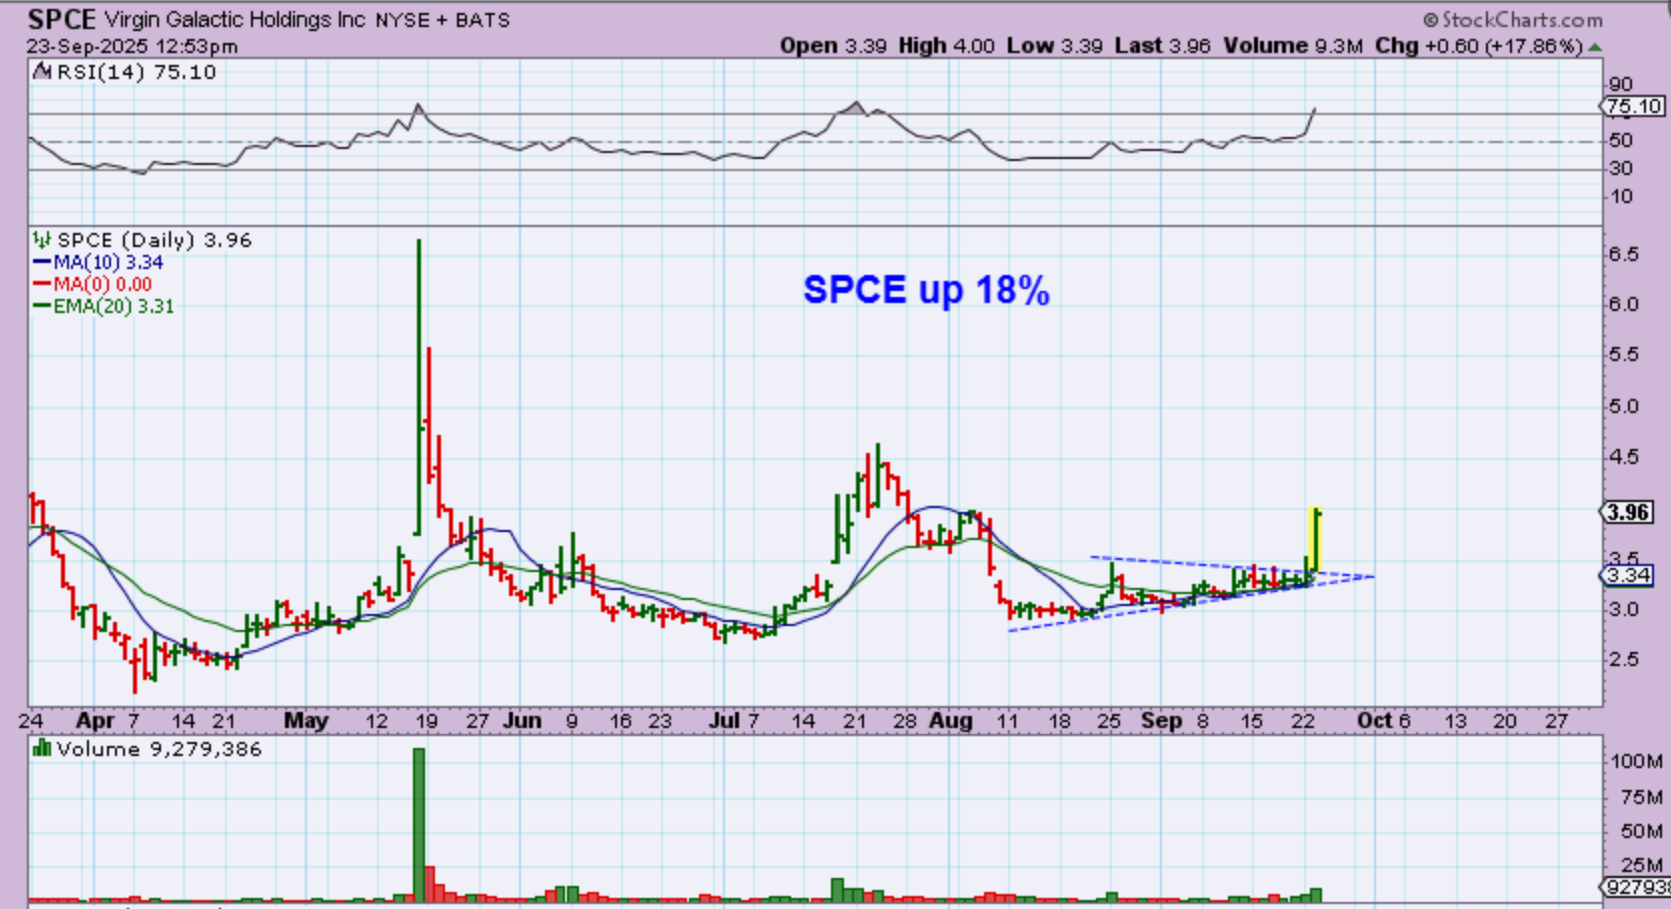Click the 23-Sep-2025 12:53pm timestamp
Screen dimensions: 1671x909
tap(132, 47)
